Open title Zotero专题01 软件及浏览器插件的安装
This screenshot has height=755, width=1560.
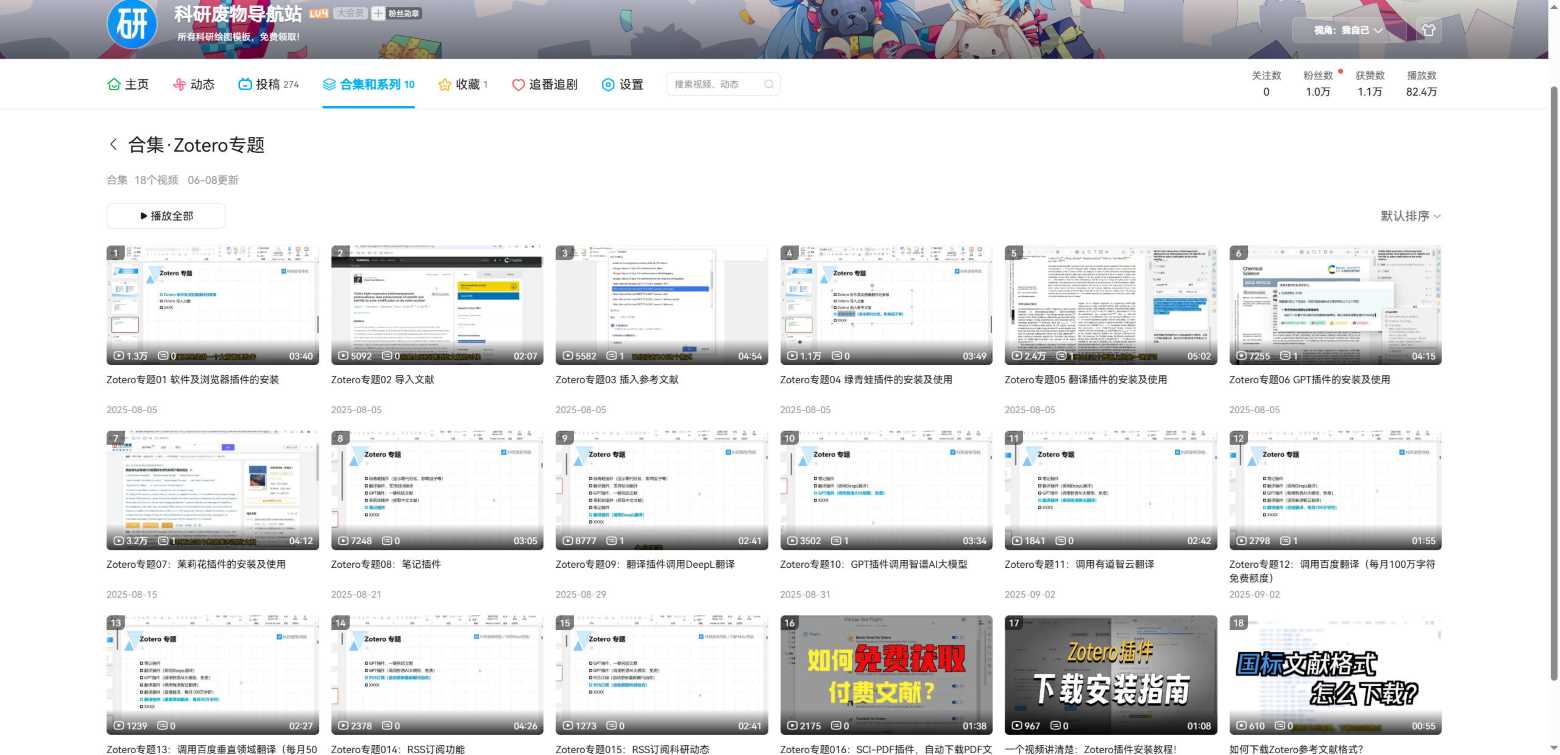[193, 380]
